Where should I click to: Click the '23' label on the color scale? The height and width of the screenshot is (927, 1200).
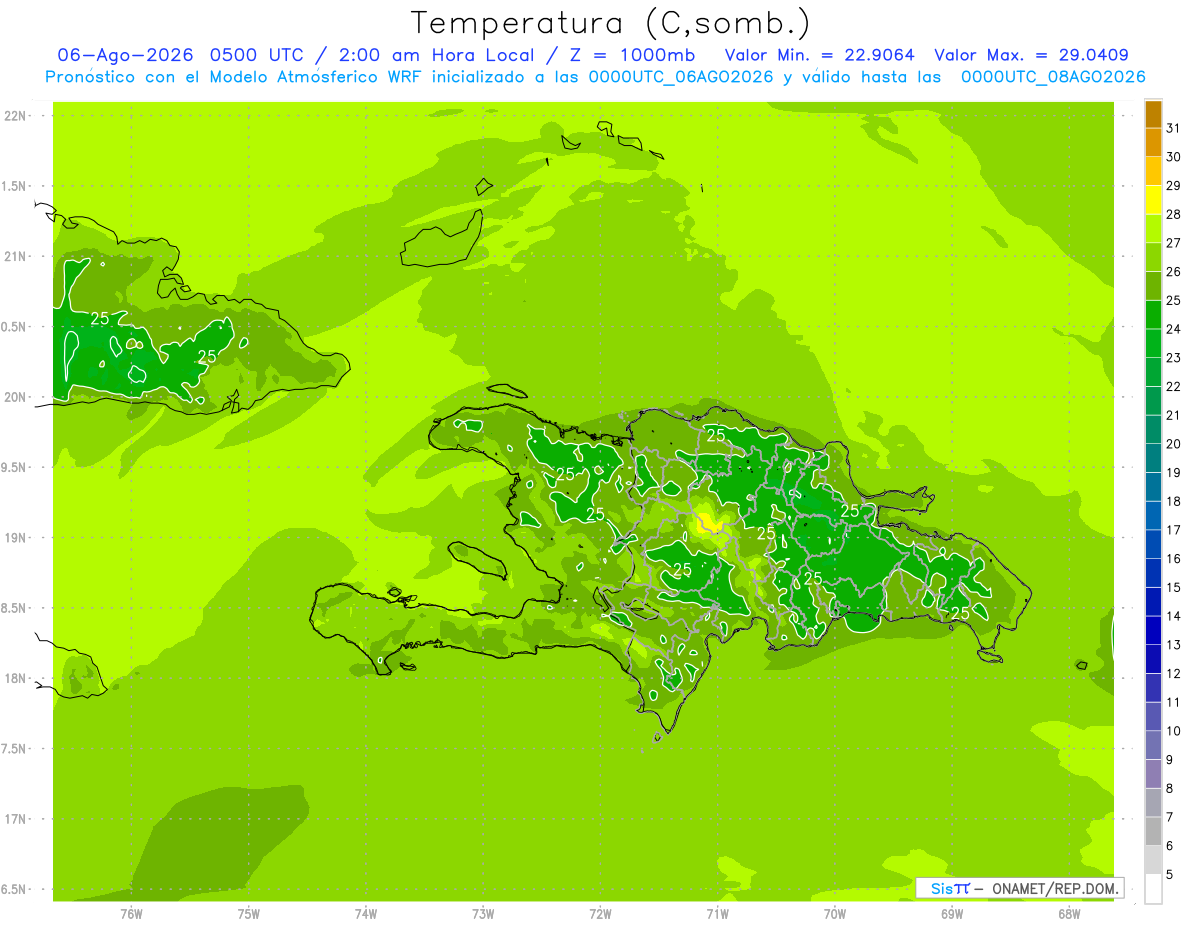[x=1174, y=358]
